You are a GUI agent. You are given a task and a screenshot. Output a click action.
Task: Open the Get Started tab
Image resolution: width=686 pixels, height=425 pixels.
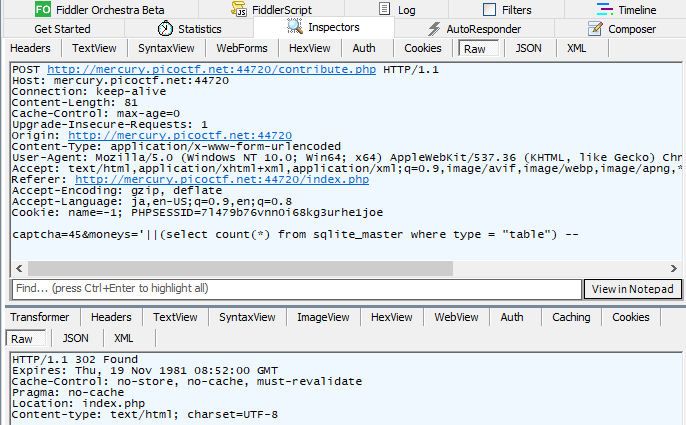(x=62, y=29)
